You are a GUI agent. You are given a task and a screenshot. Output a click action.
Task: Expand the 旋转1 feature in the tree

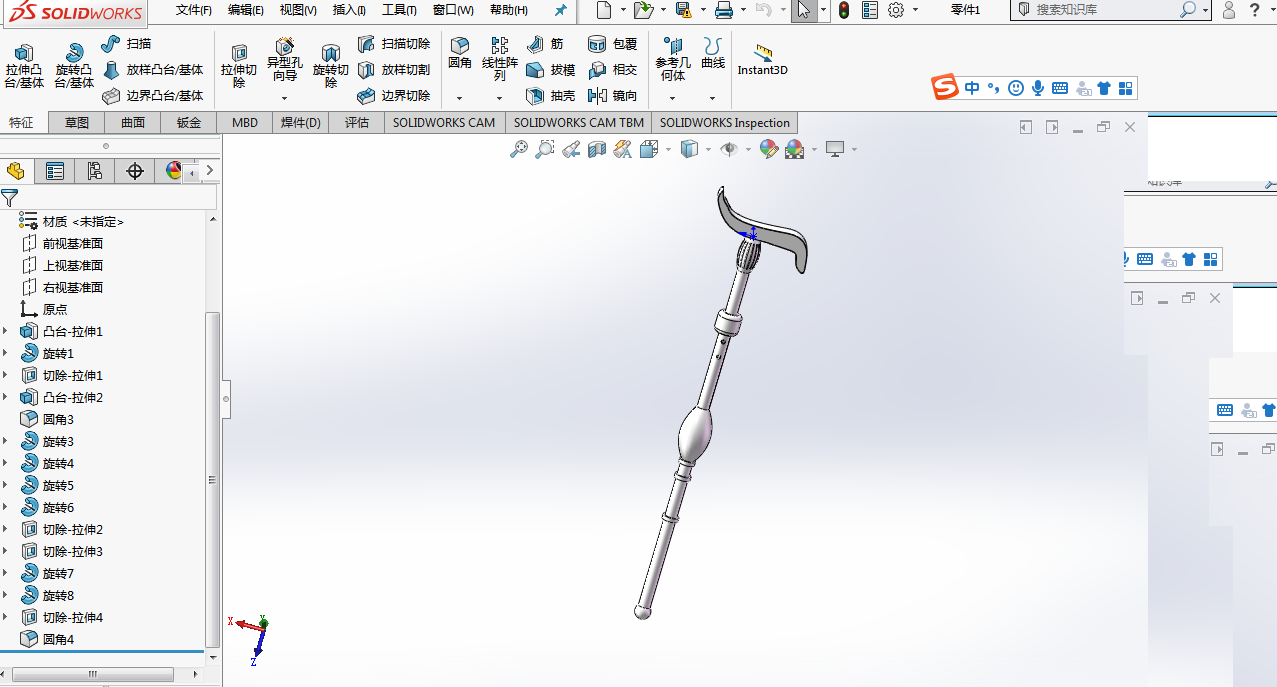point(5,354)
